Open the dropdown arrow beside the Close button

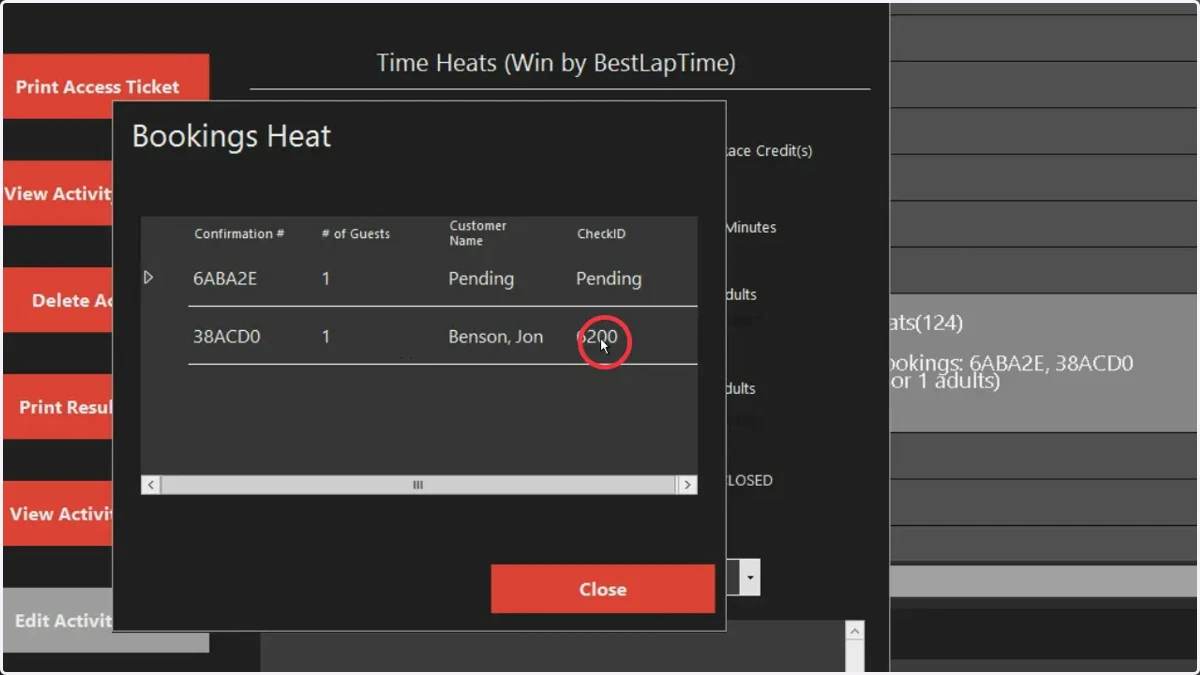(x=750, y=577)
